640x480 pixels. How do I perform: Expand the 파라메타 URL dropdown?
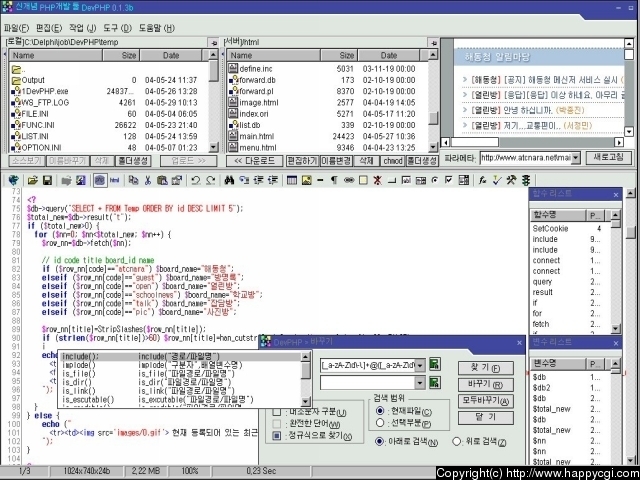(576, 158)
